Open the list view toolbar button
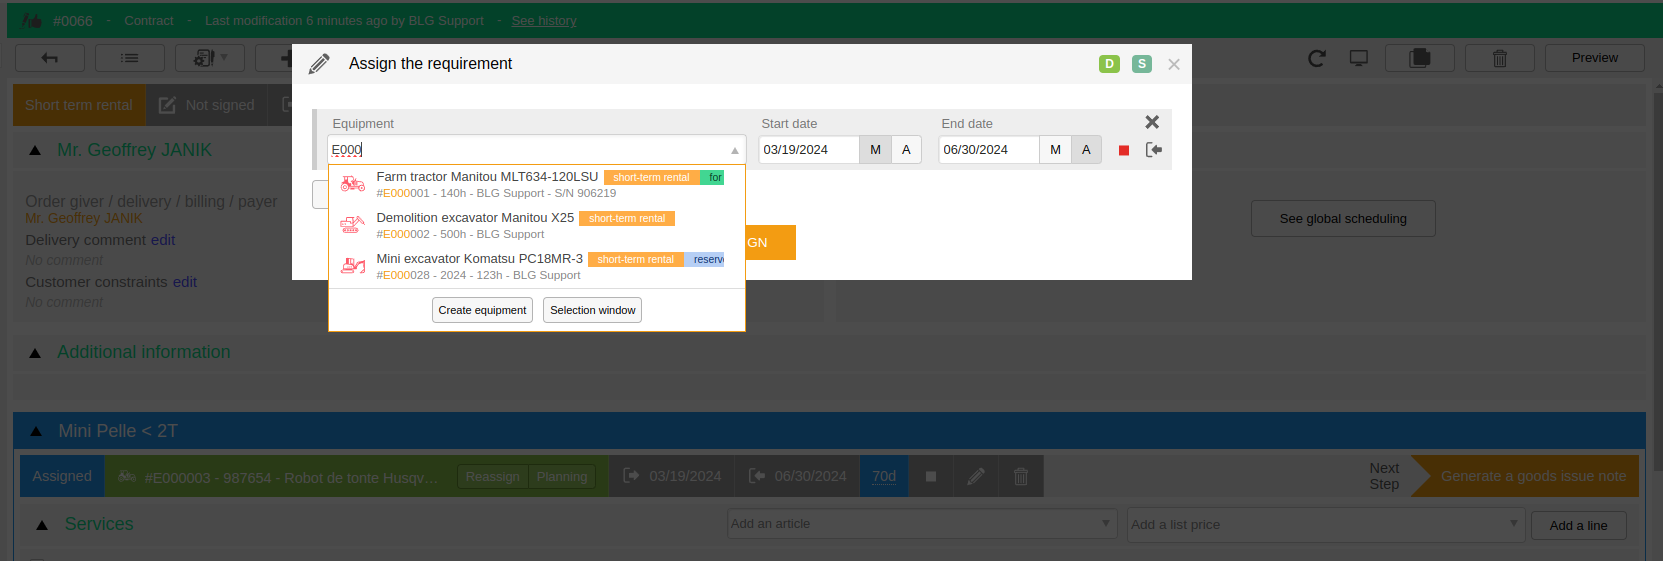Image resolution: width=1663 pixels, height=561 pixels. 130,58
